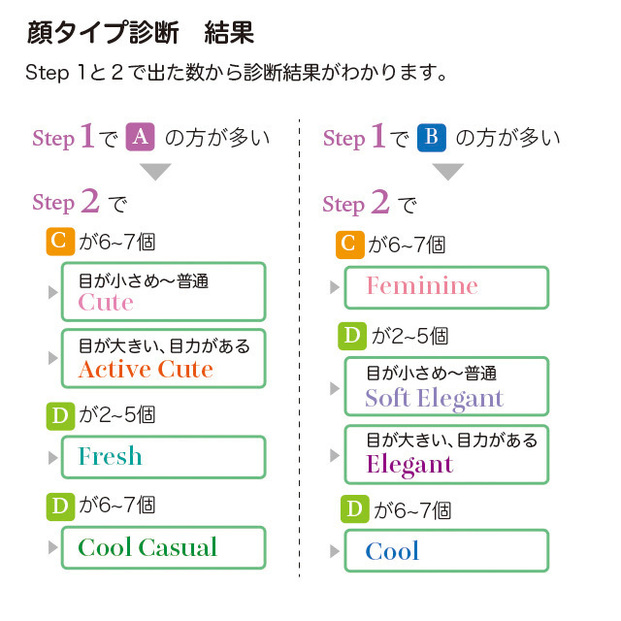The height and width of the screenshot is (621, 621).
Task: Open the Fresh result box
Action: pyautogui.click(x=163, y=457)
